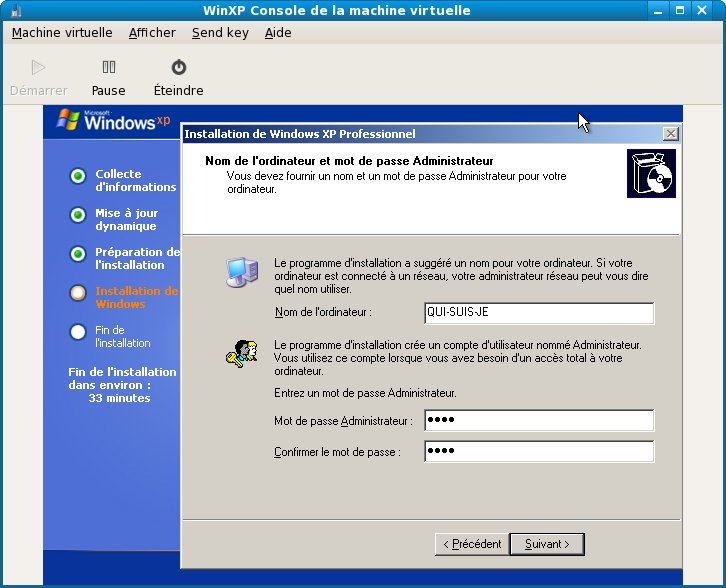Image resolution: width=726 pixels, height=588 pixels.
Task: Focus the Nom de l'ordinateur field
Action: point(538,314)
